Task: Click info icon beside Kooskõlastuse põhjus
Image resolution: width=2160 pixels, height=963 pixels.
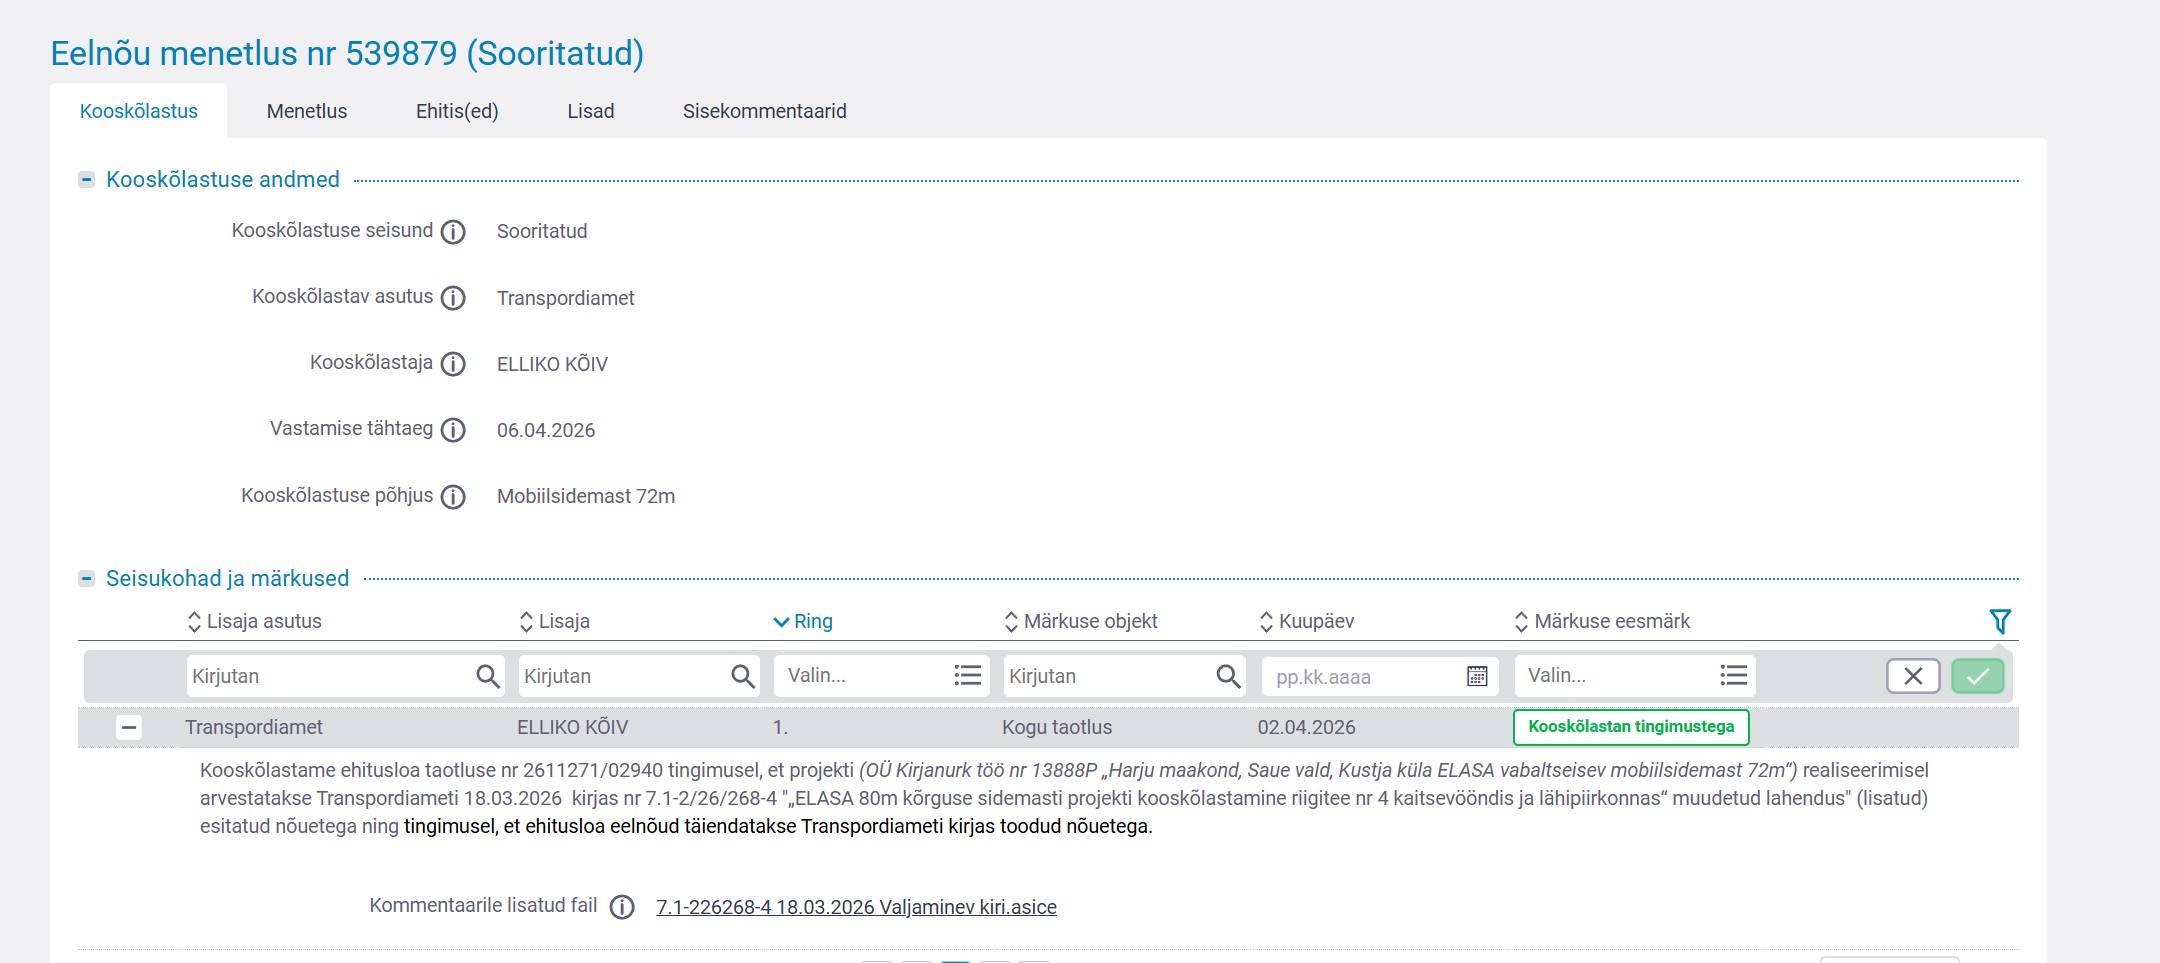Action: coord(453,497)
